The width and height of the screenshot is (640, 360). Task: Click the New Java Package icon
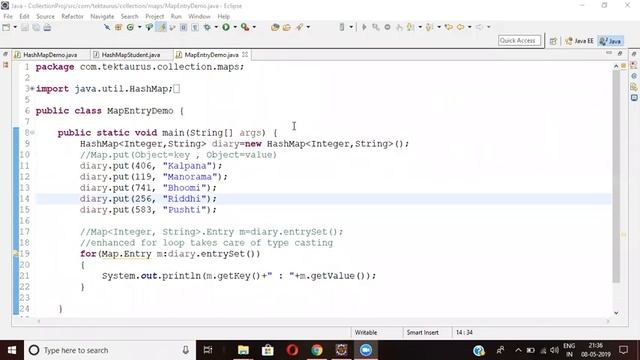coord(118,27)
